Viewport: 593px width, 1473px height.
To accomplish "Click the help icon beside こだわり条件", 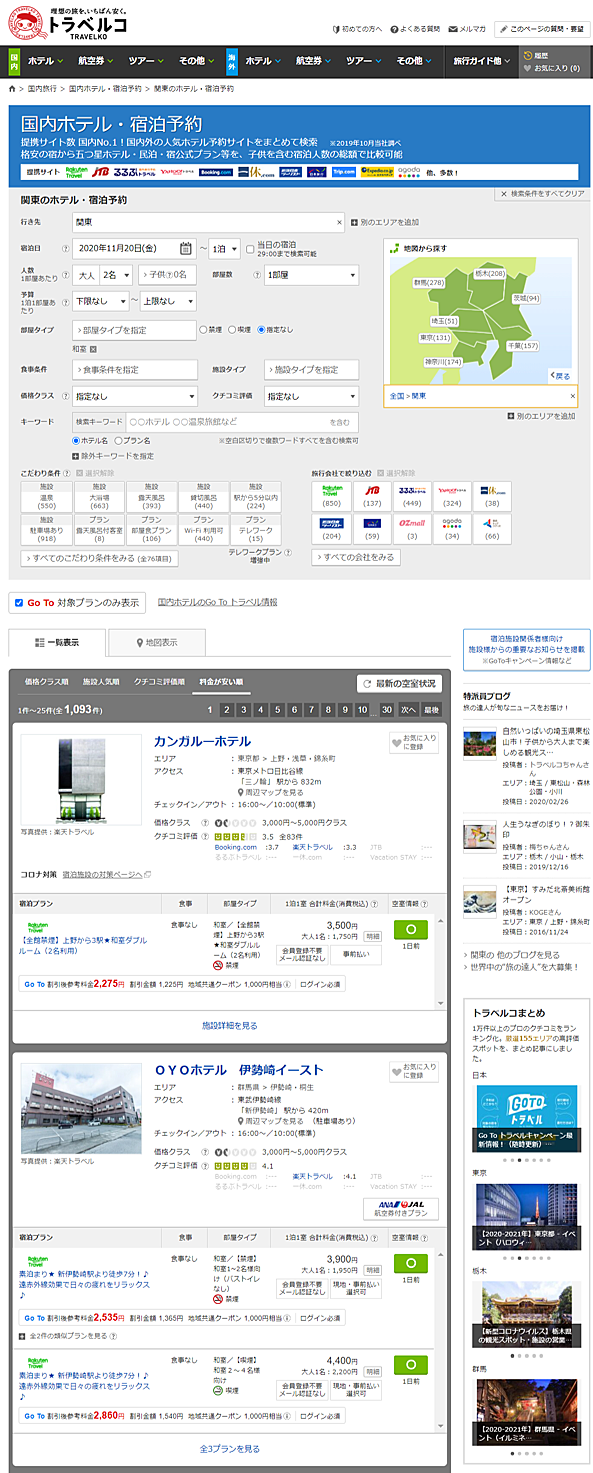I will tap(66, 472).
